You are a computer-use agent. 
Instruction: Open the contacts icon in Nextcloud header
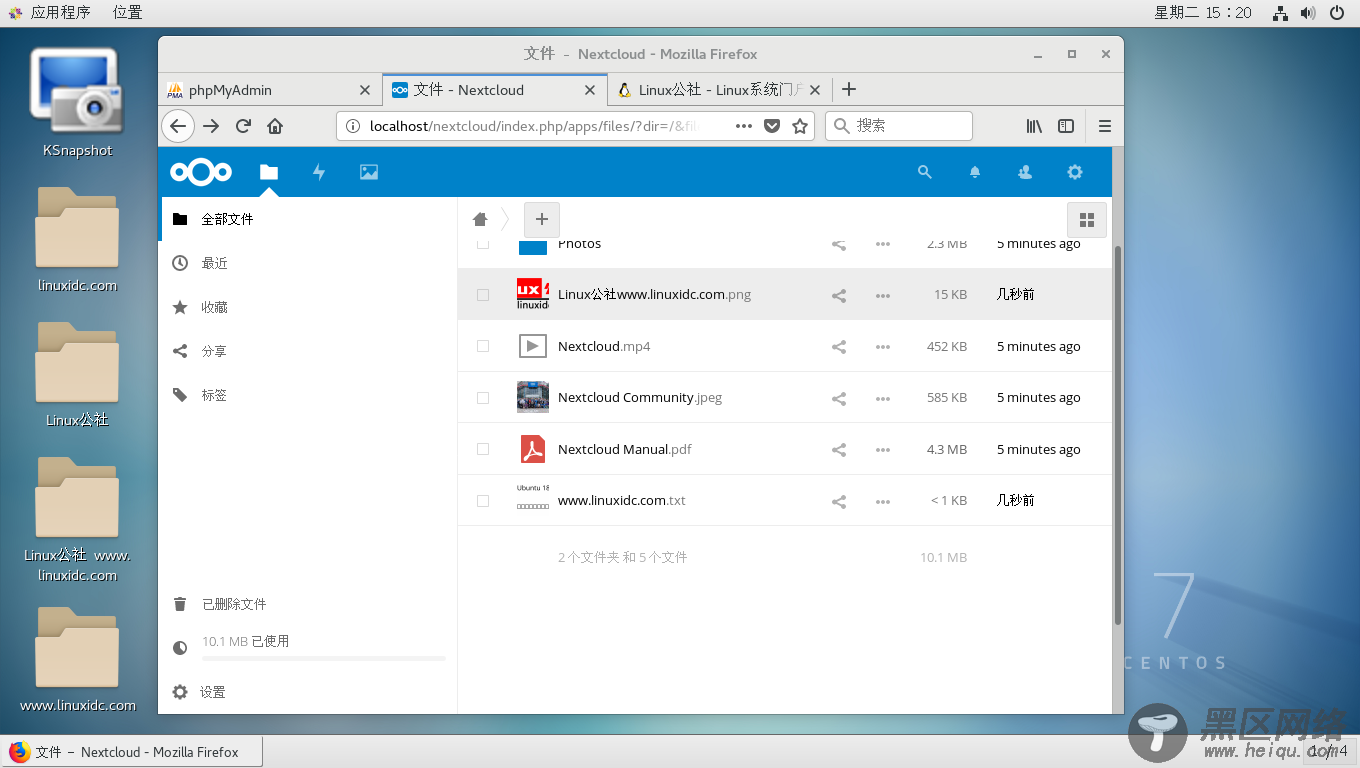pos(1024,172)
